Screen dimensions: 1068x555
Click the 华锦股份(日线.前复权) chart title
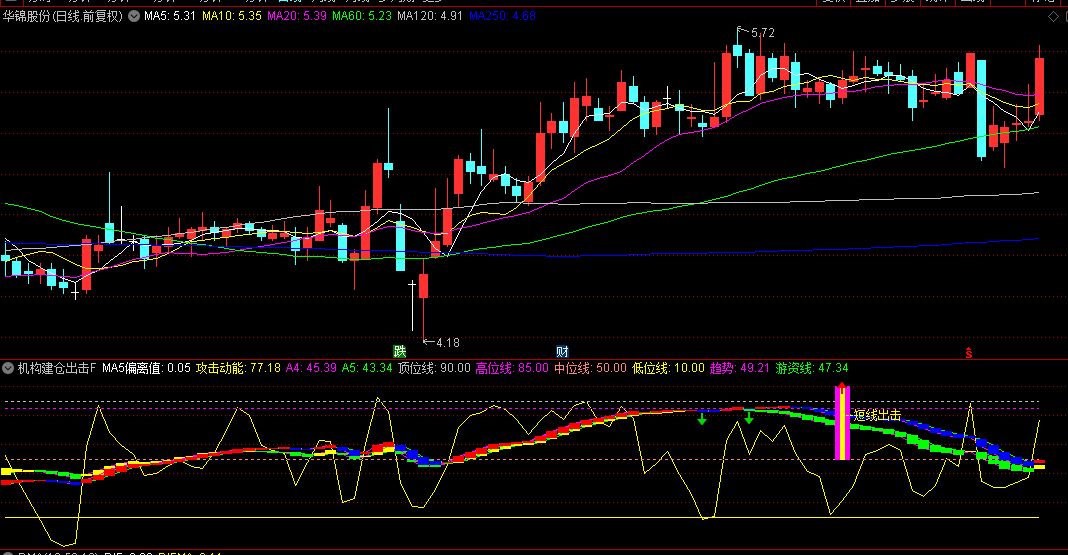(63, 16)
